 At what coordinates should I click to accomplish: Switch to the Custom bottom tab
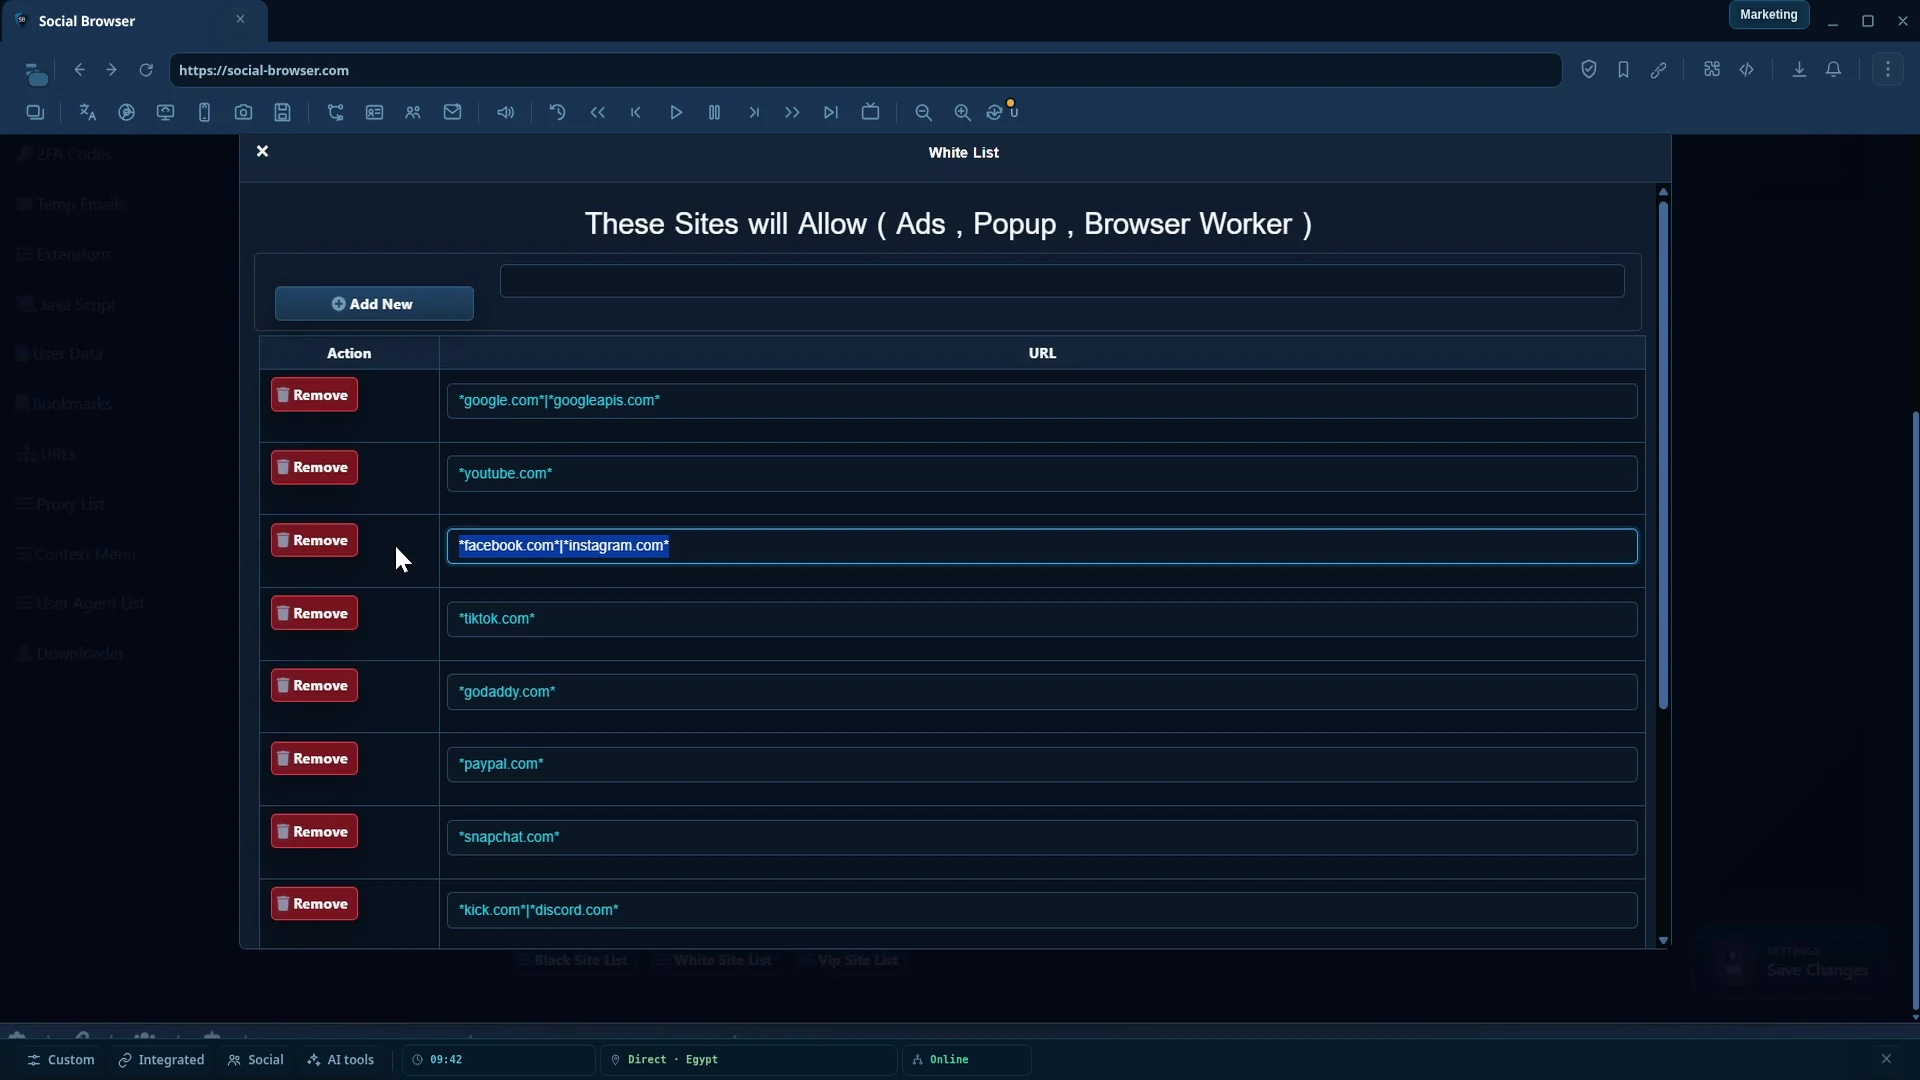[x=61, y=1060]
